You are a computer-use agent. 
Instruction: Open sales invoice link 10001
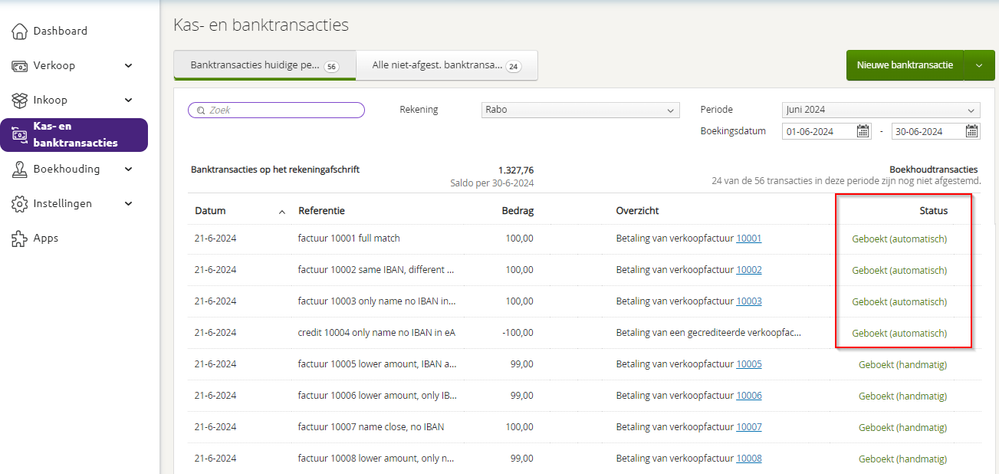coord(749,239)
